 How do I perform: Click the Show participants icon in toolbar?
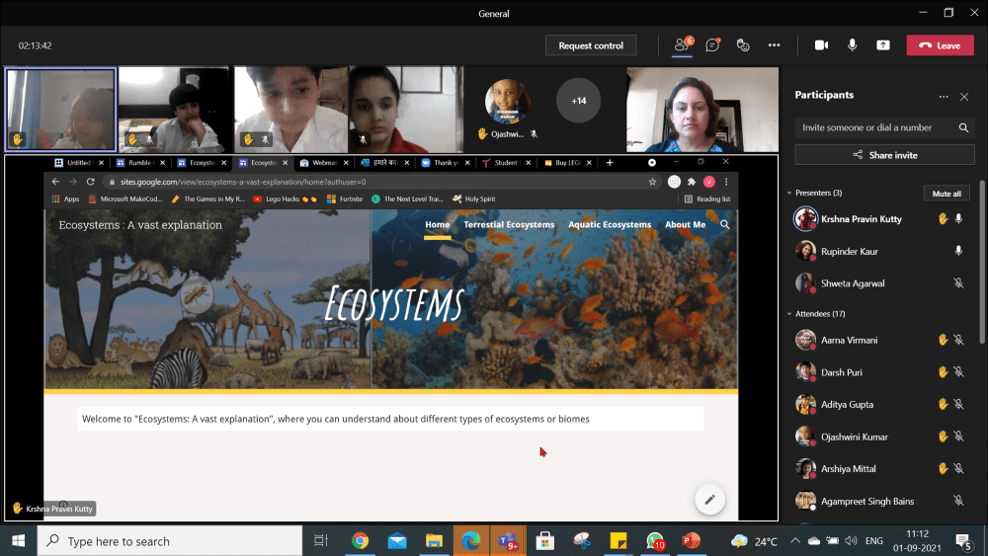pos(682,45)
